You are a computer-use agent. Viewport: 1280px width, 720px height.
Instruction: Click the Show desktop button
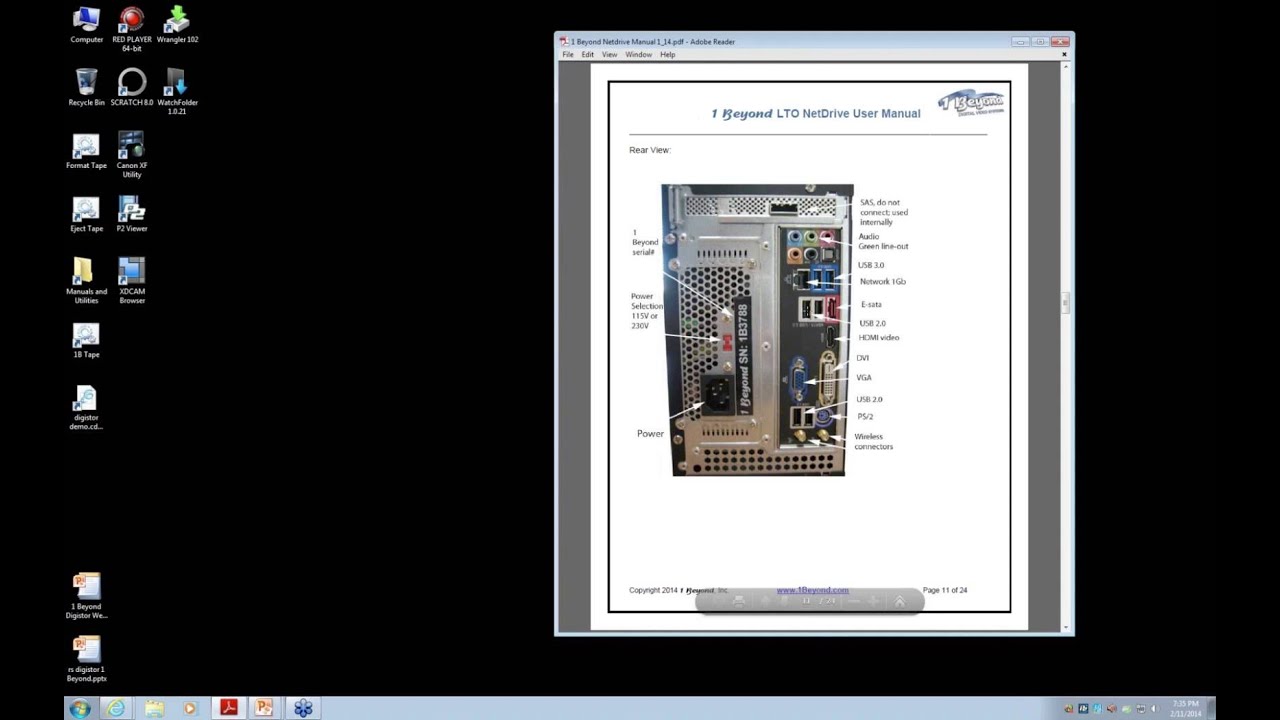pyautogui.click(x=1210, y=708)
